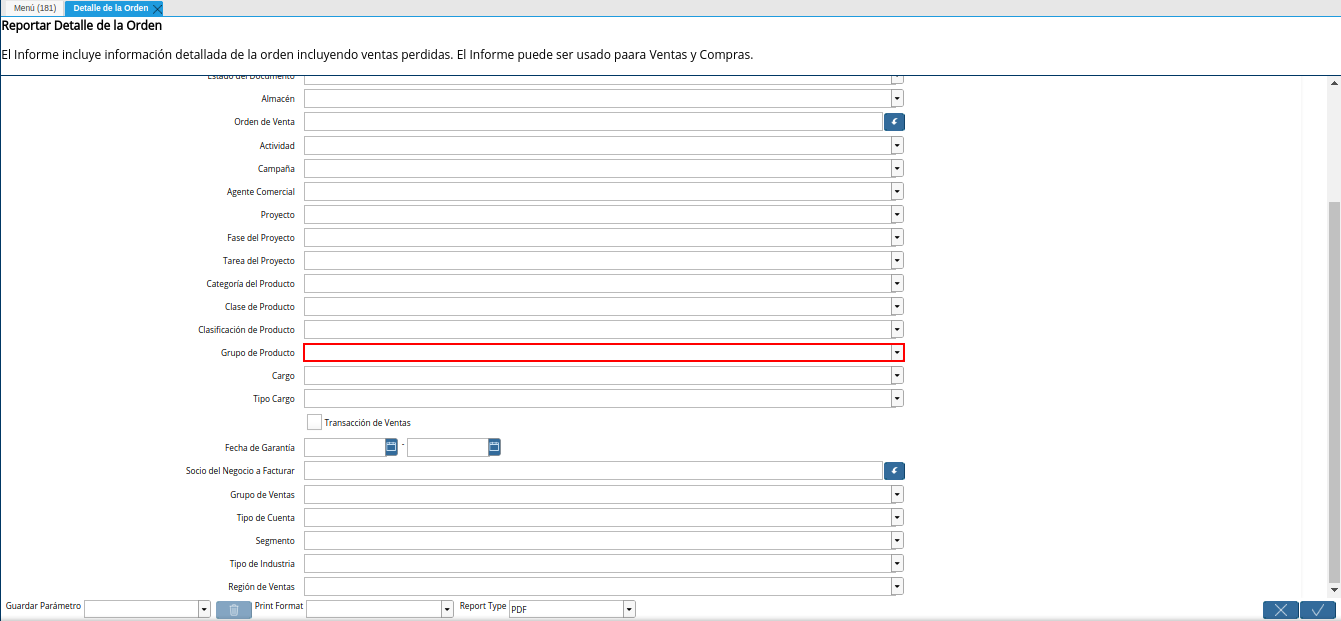Open the Fecha de Garantía end calendar
The image size is (1341, 621).
(x=494, y=447)
